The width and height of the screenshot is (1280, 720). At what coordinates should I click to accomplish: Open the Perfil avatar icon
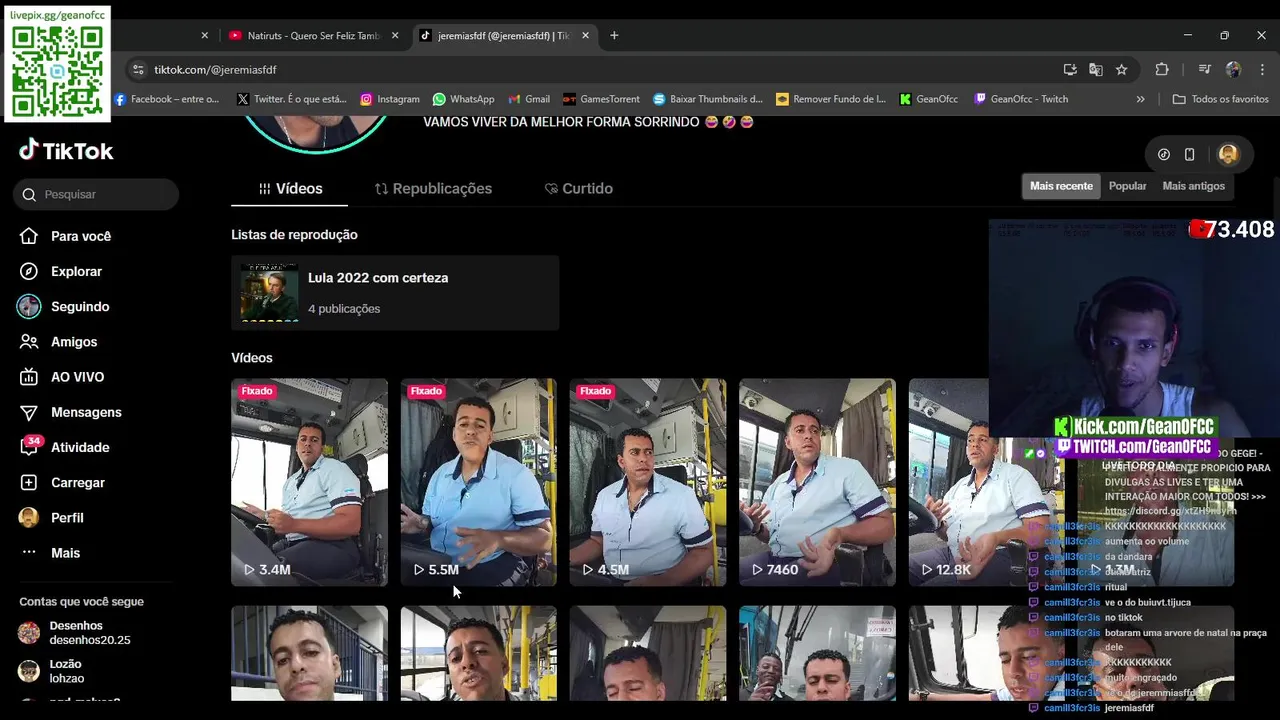[29, 517]
